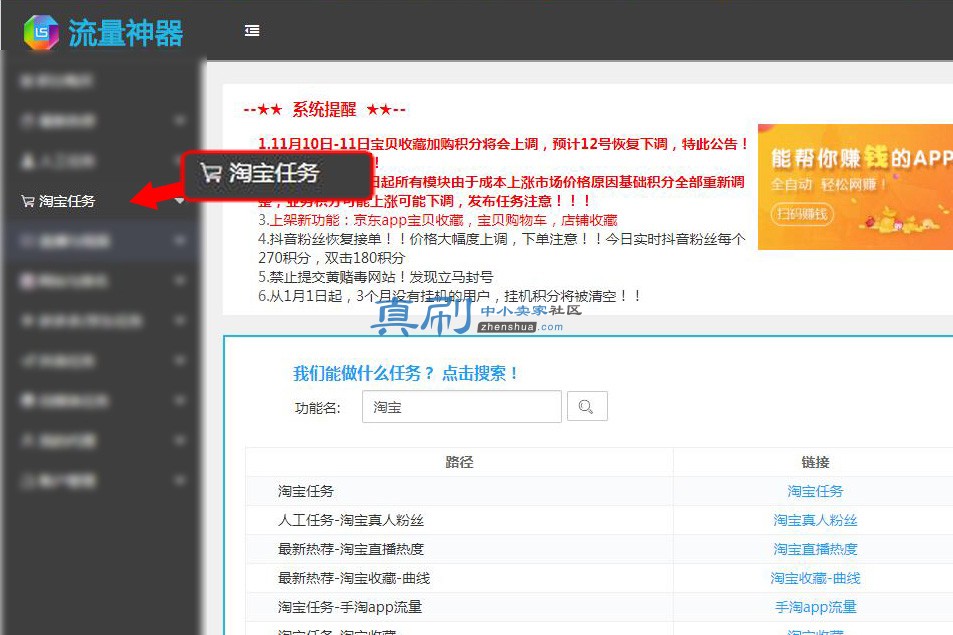Expand the 淘宝任务 dropdown arrow
This screenshot has height=635, width=953.
click(179, 201)
